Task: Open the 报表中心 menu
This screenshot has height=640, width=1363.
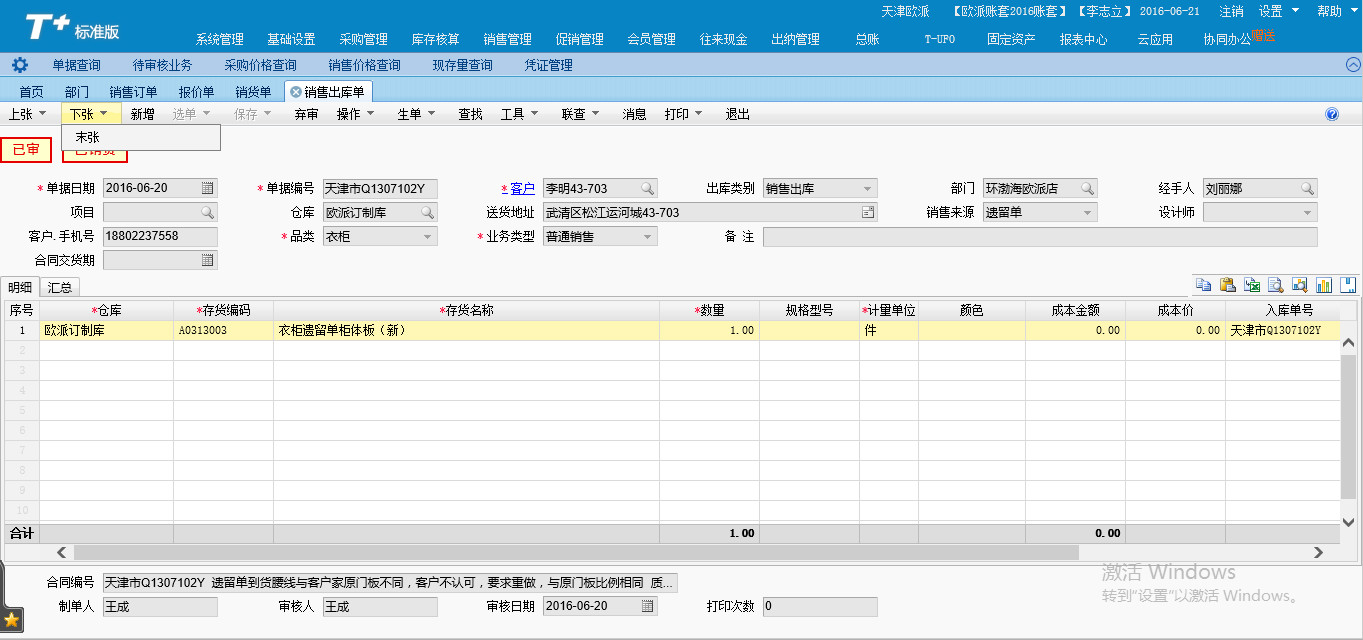Action: (x=1084, y=39)
